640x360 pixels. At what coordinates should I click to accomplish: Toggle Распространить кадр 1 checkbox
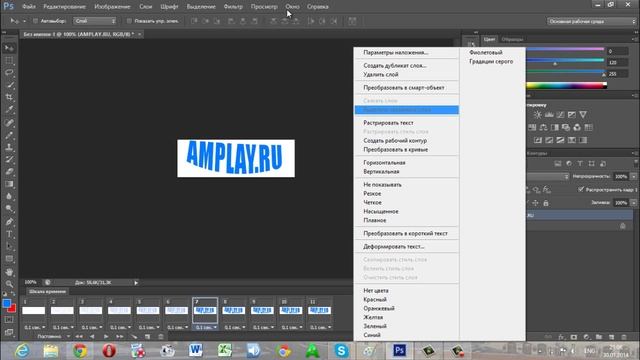pyautogui.click(x=581, y=190)
